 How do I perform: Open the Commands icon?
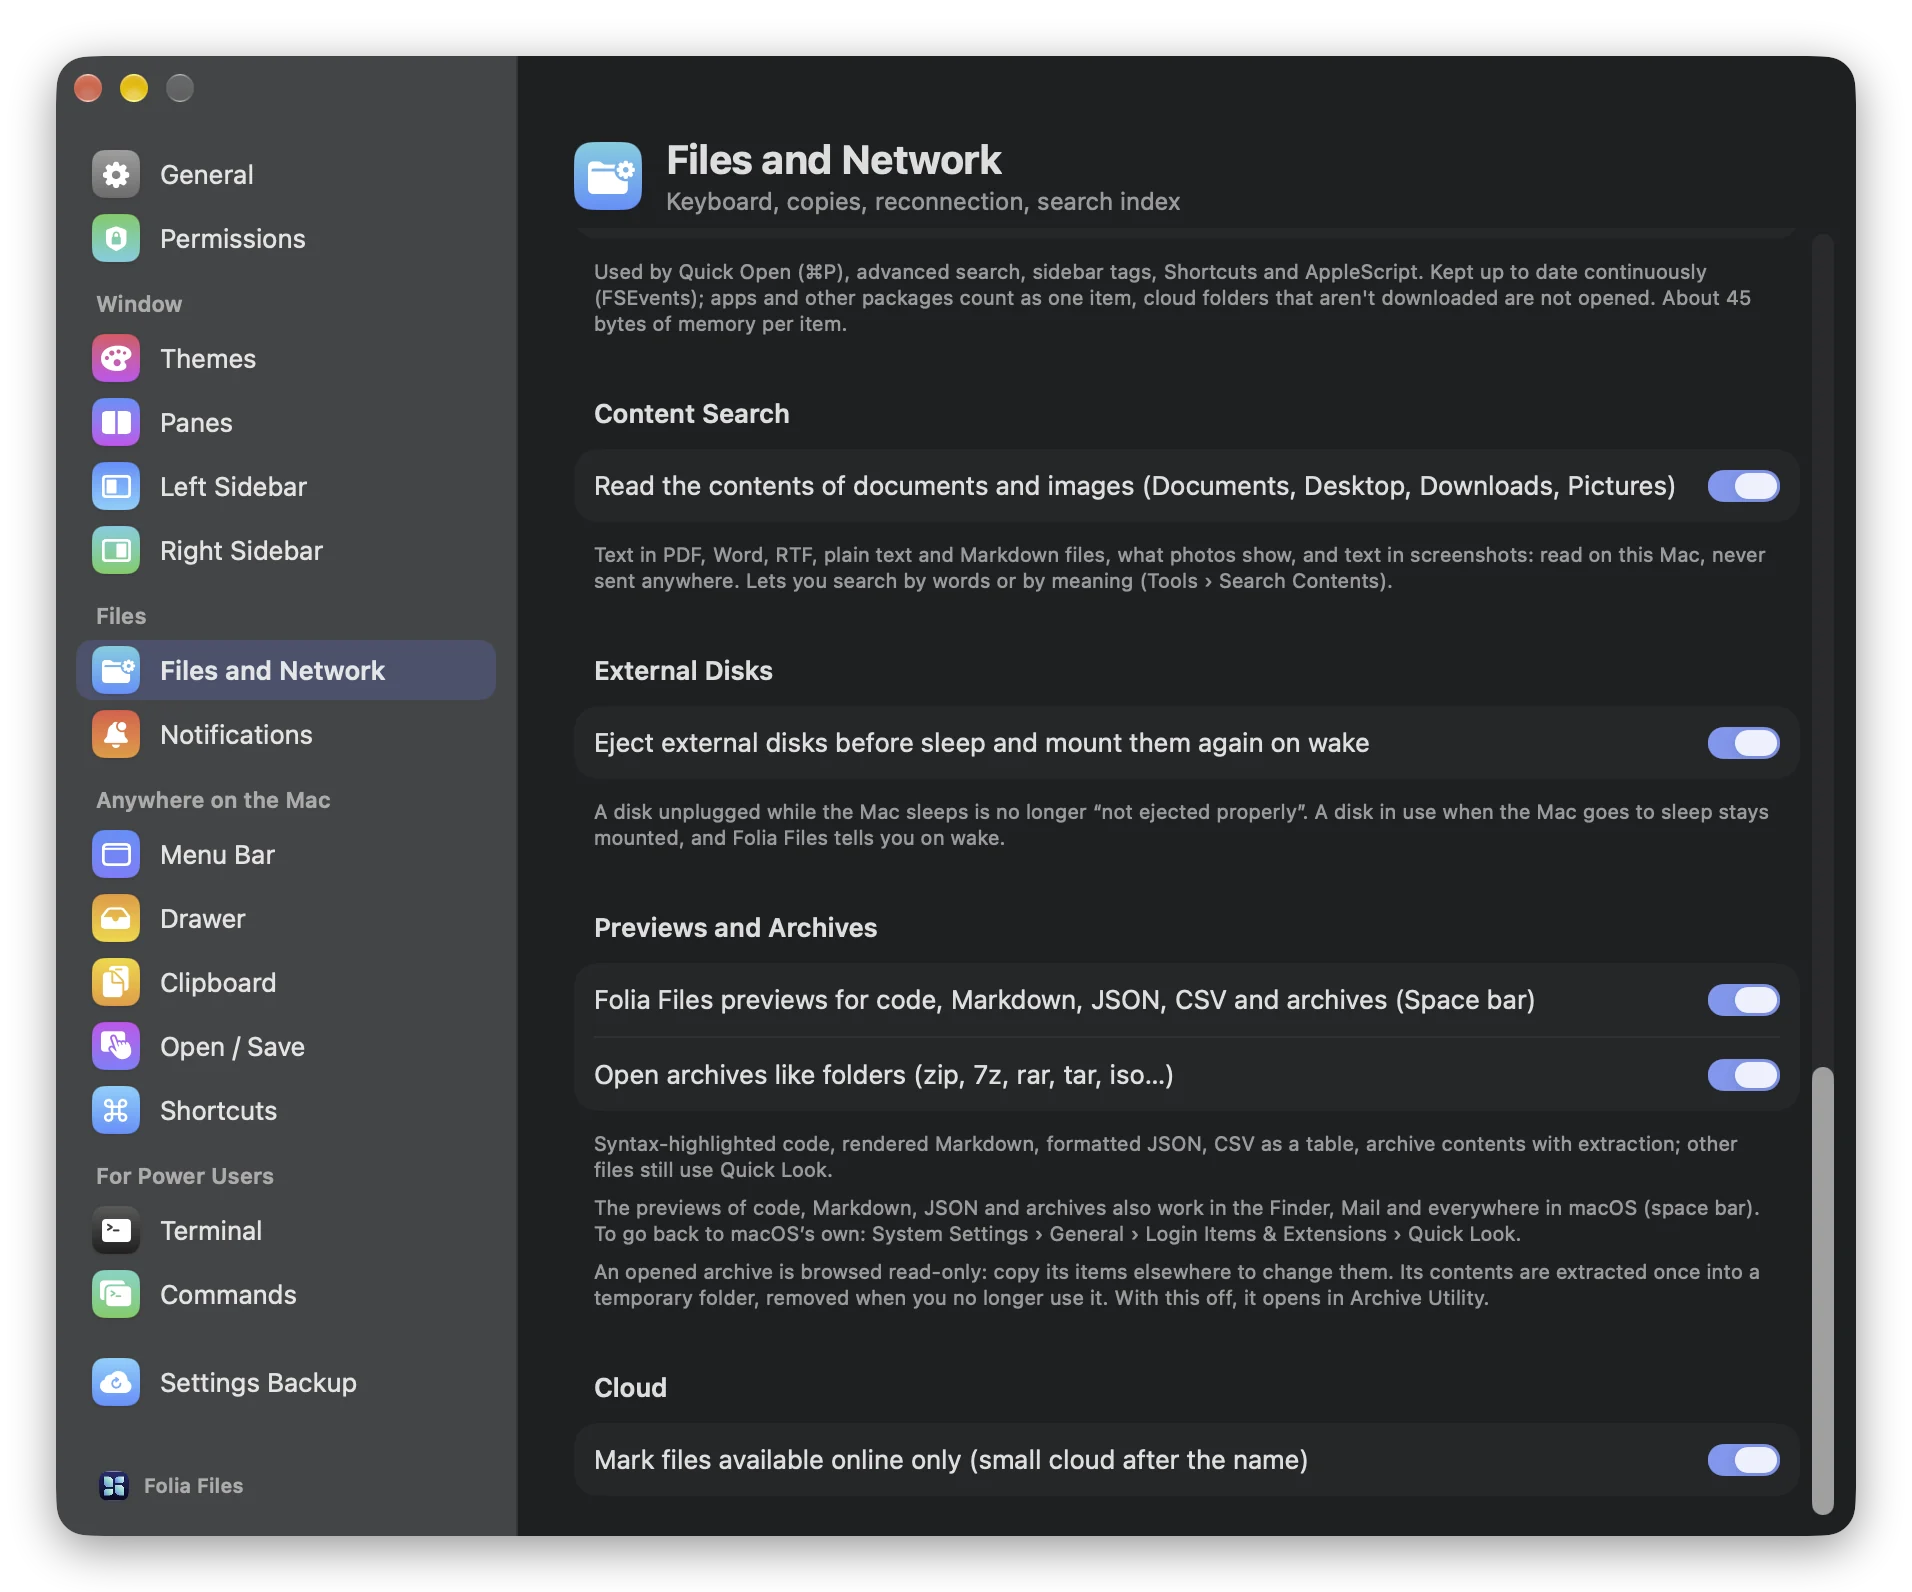116,1295
